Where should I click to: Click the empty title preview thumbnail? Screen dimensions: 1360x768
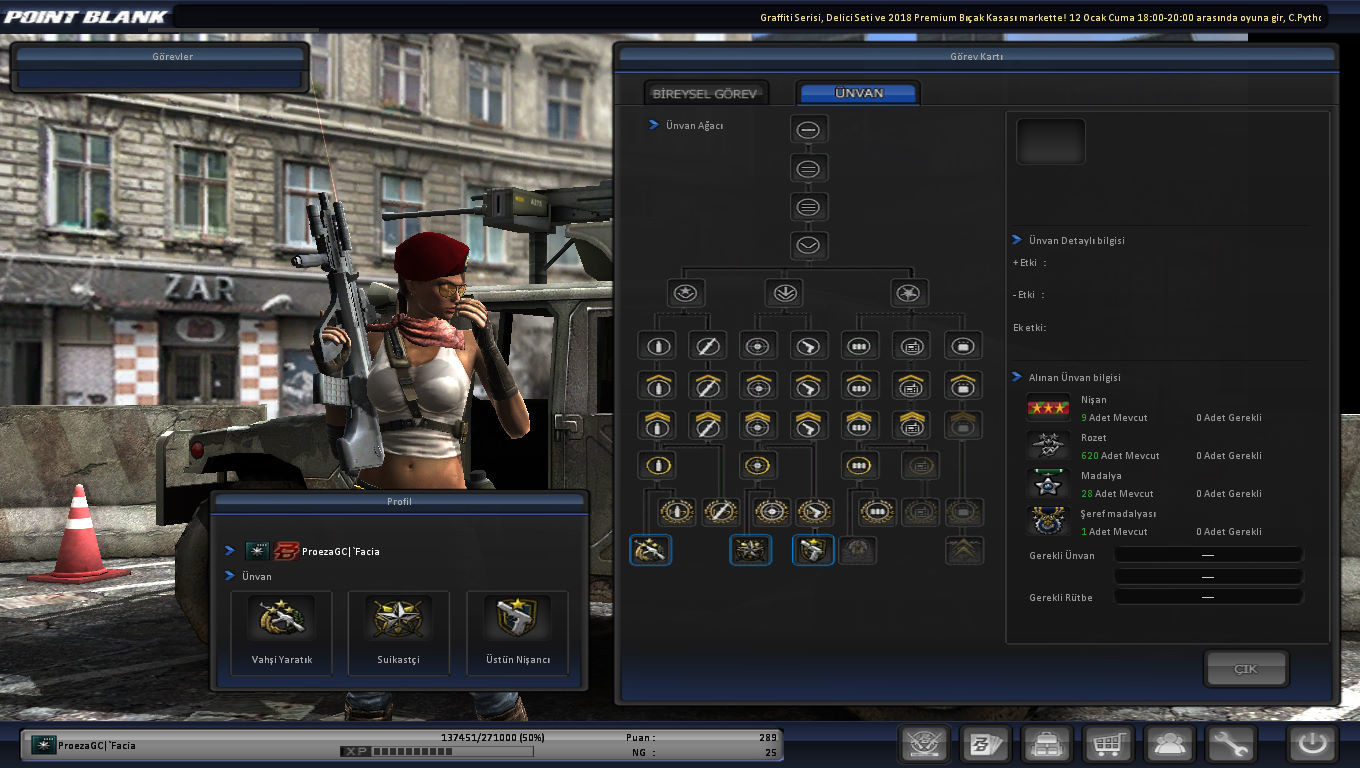tap(1051, 141)
